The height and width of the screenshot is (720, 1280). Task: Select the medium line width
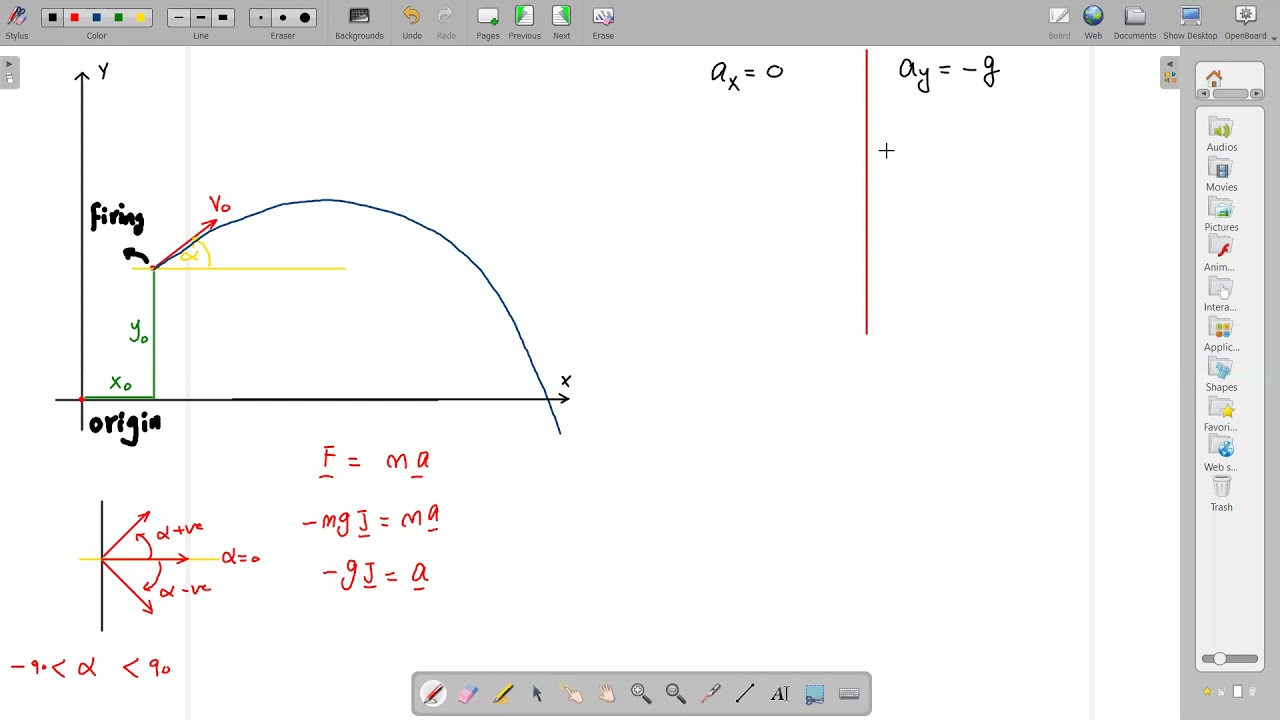(201, 17)
